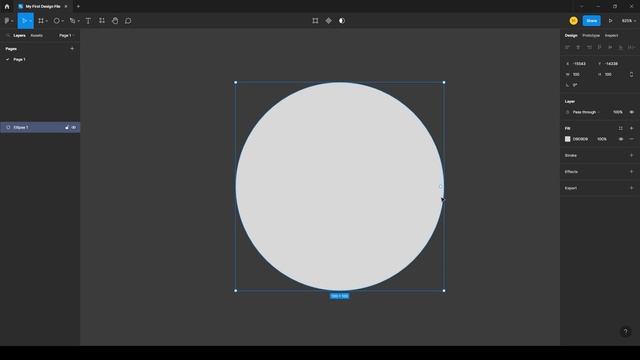Open the Figma main menu
The height and width of the screenshot is (360, 640).
coord(8,21)
